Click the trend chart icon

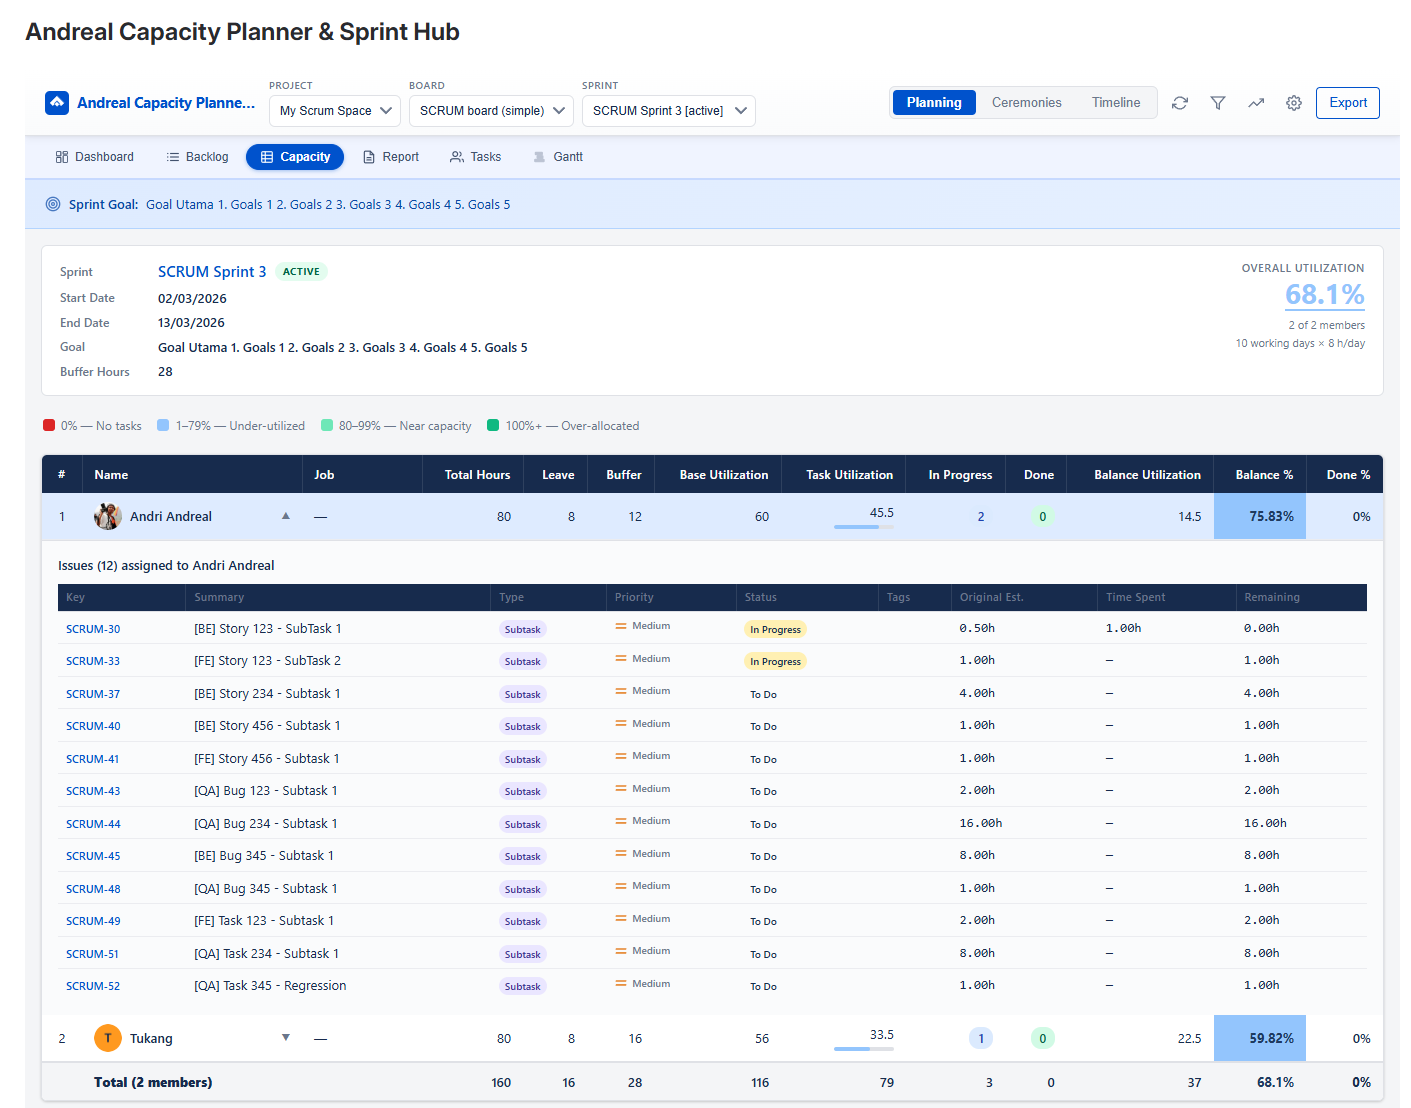[x=1256, y=103]
